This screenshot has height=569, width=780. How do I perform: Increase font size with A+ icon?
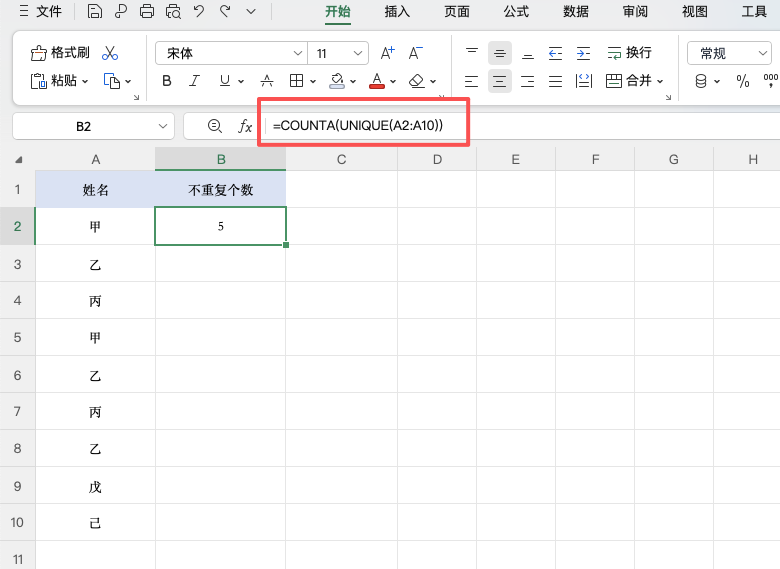(x=388, y=53)
